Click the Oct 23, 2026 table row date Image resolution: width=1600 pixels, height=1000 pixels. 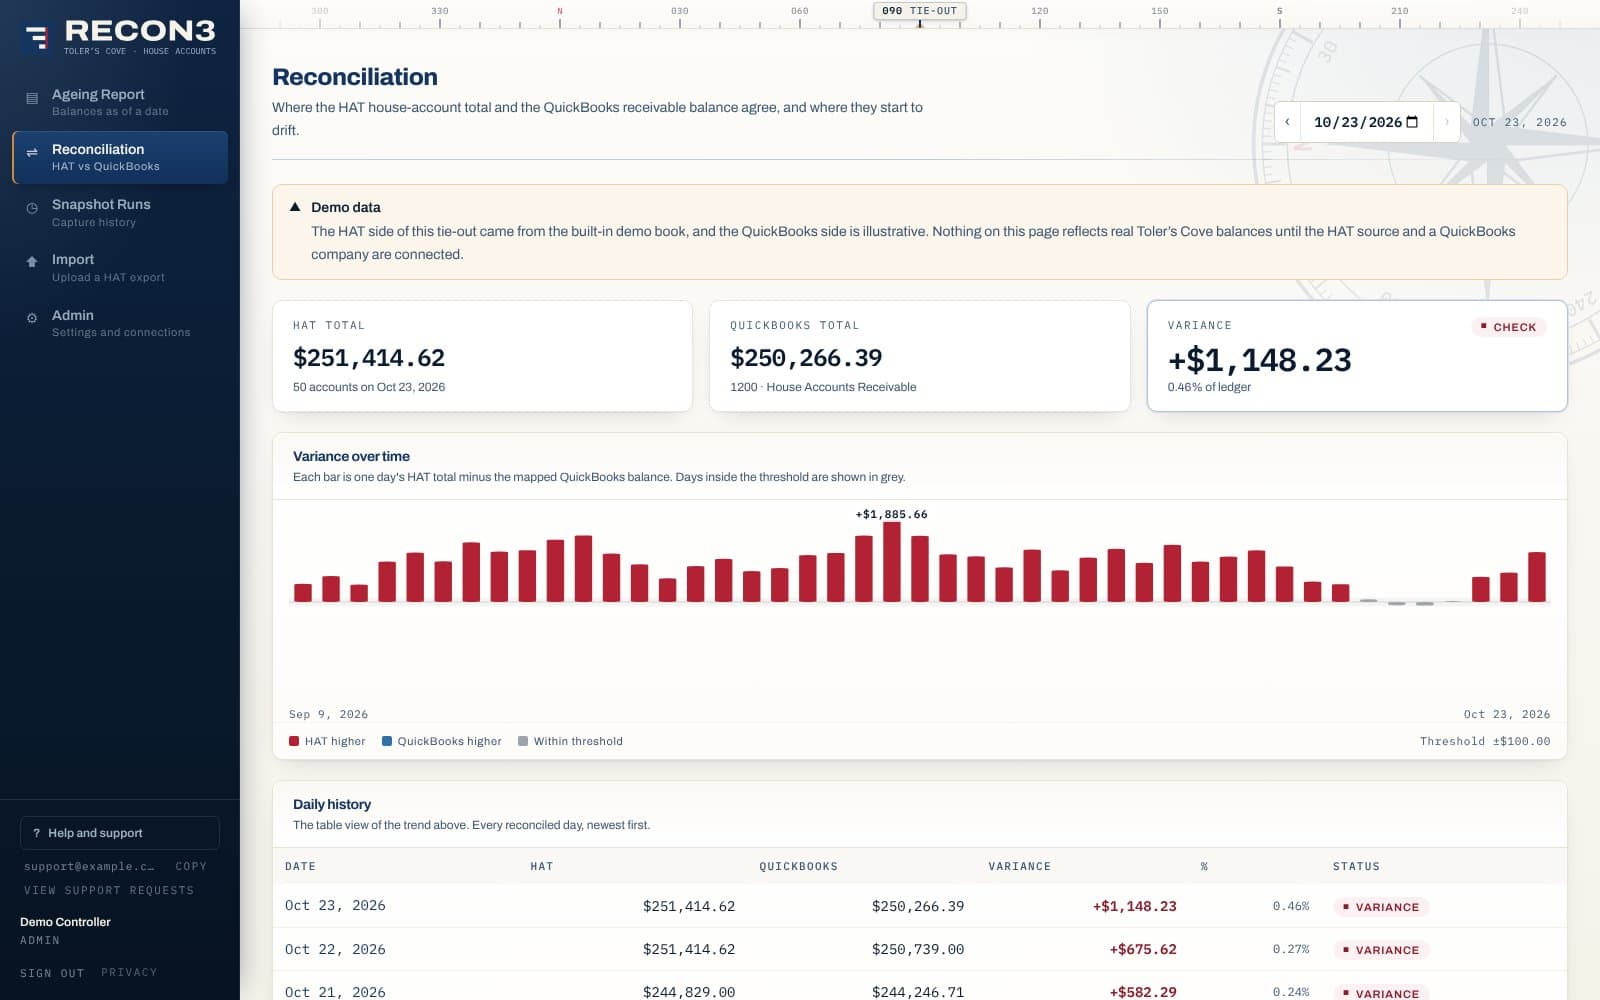[335, 905]
